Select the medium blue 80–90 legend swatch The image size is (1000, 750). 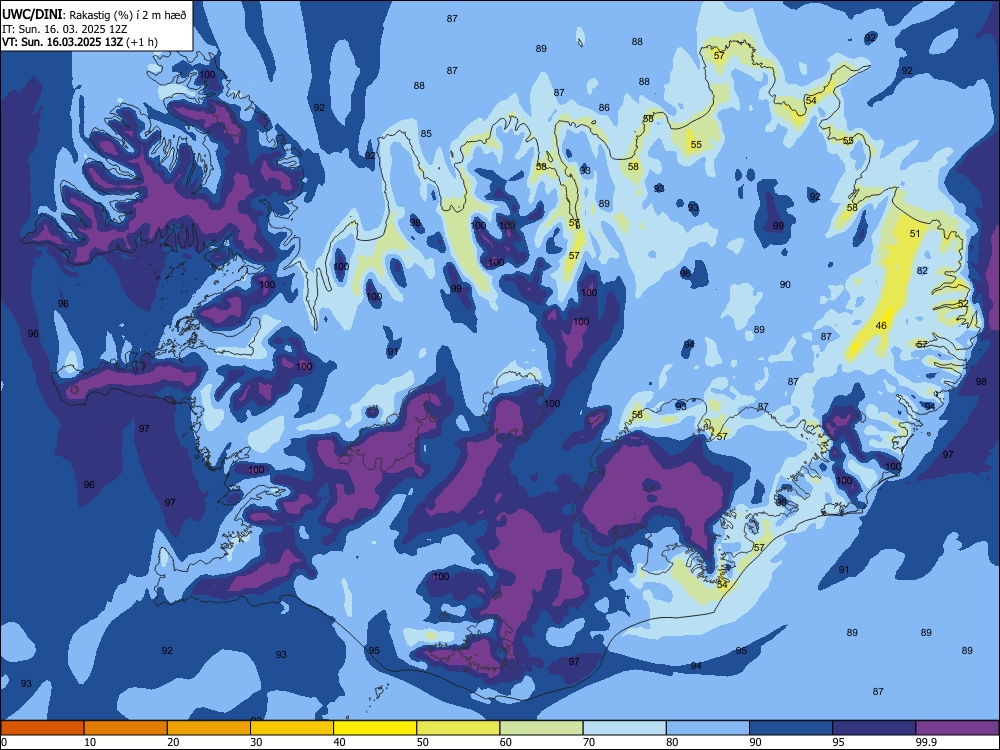click(708, 728)
